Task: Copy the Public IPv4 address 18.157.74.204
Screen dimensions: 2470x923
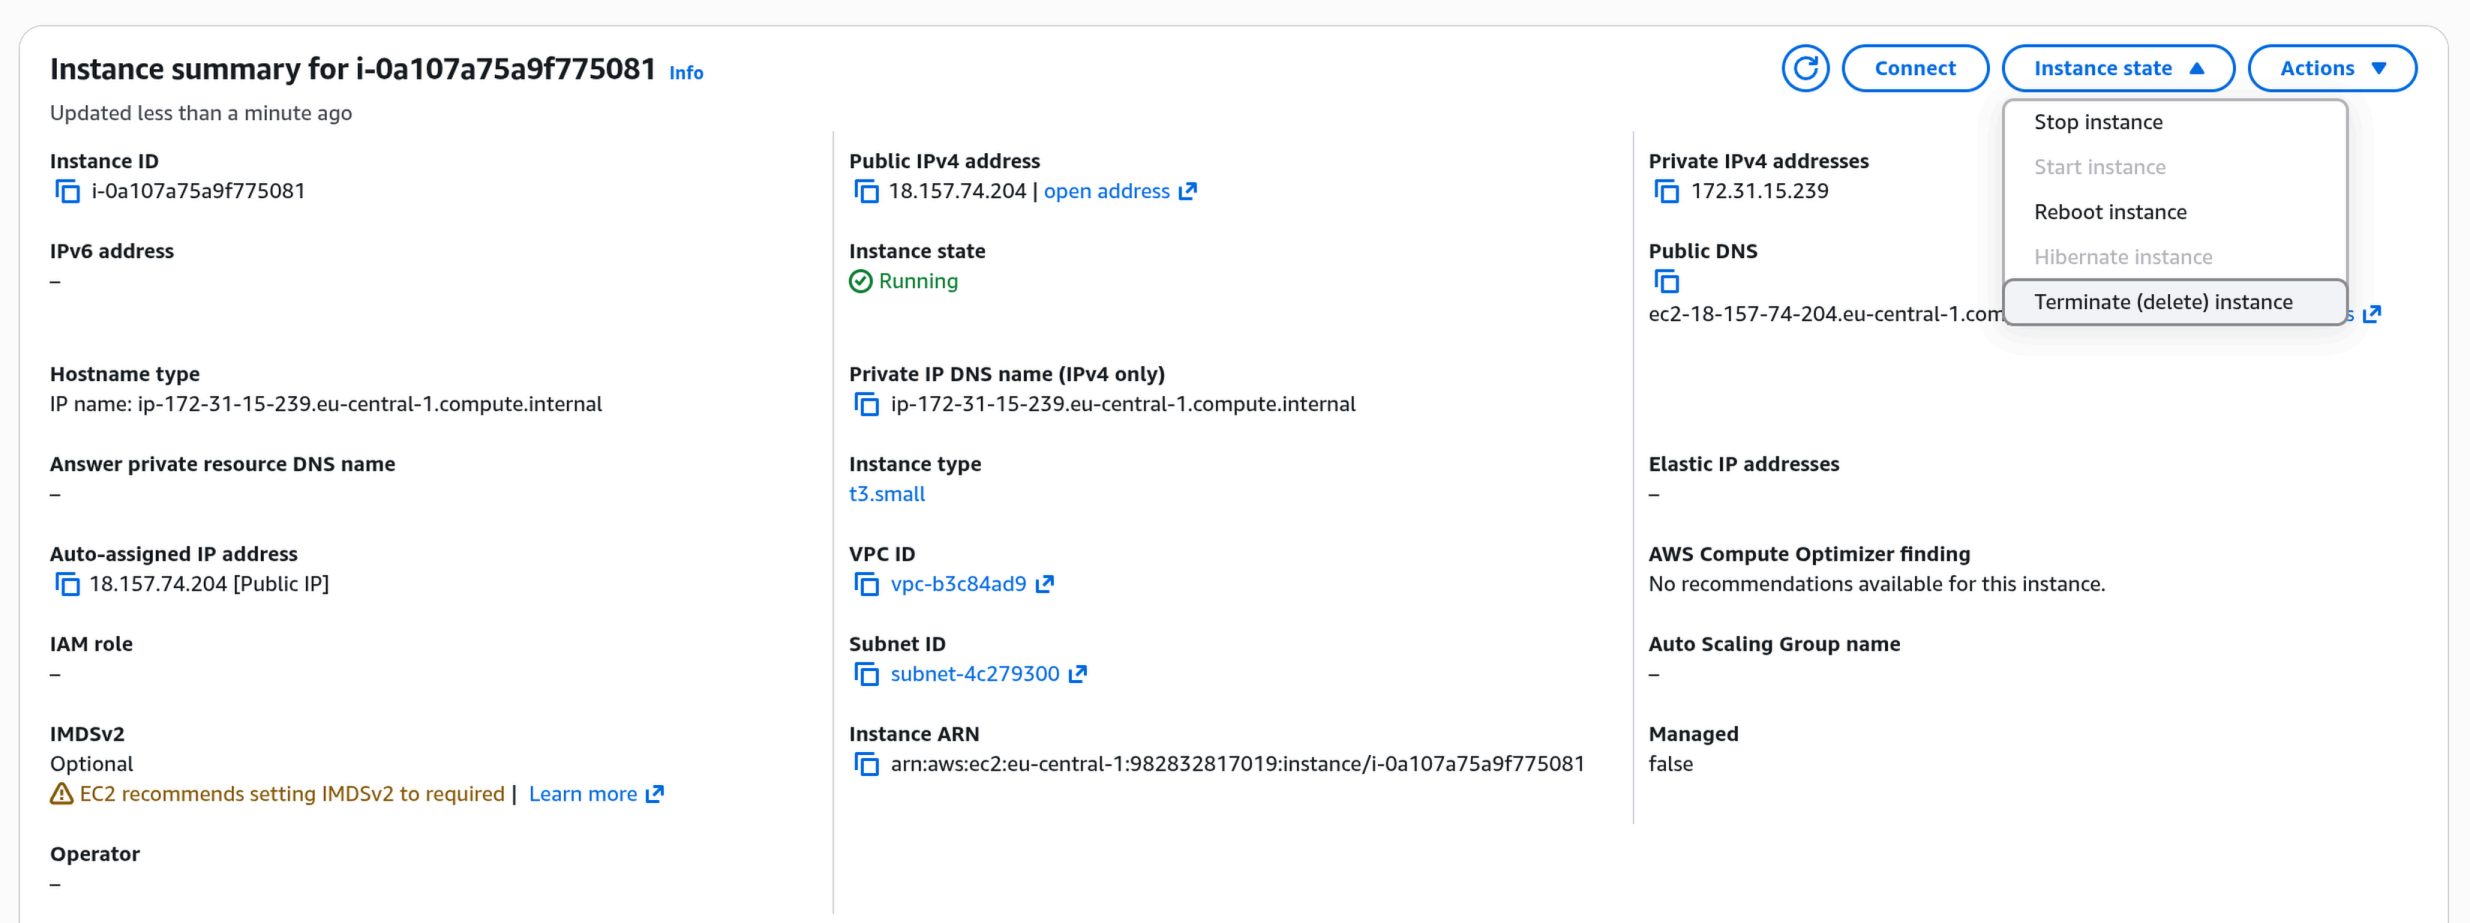Action: [x=866, y=190]
